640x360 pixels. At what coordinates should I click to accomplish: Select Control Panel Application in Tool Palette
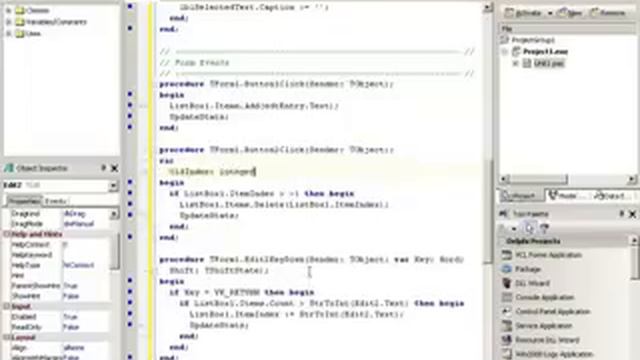552,312
